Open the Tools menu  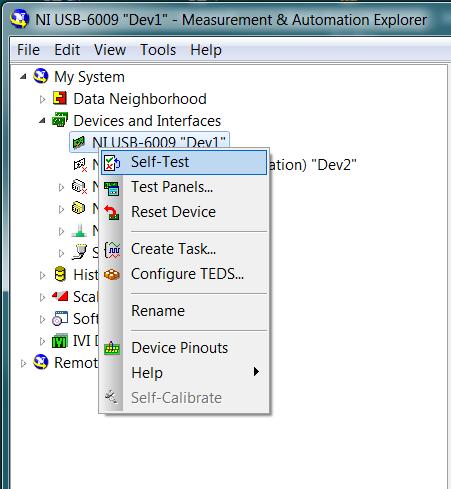158,50
